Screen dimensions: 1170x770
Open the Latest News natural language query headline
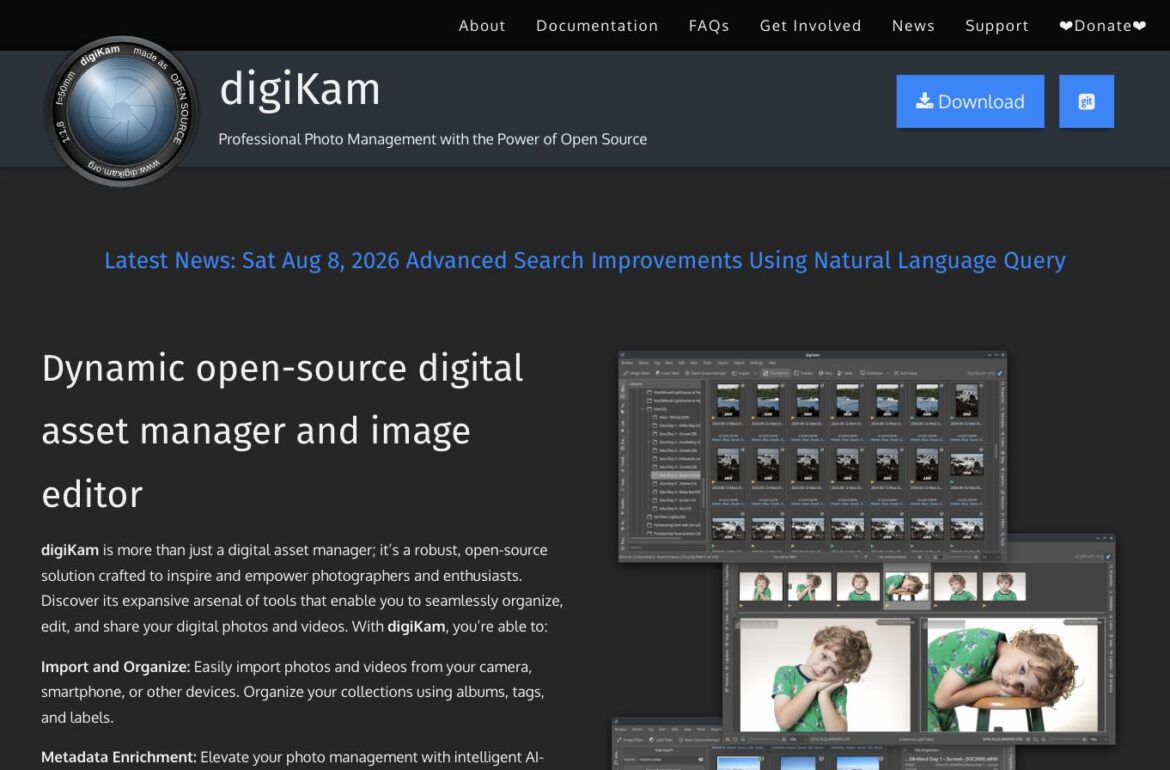tap(584, 260)
